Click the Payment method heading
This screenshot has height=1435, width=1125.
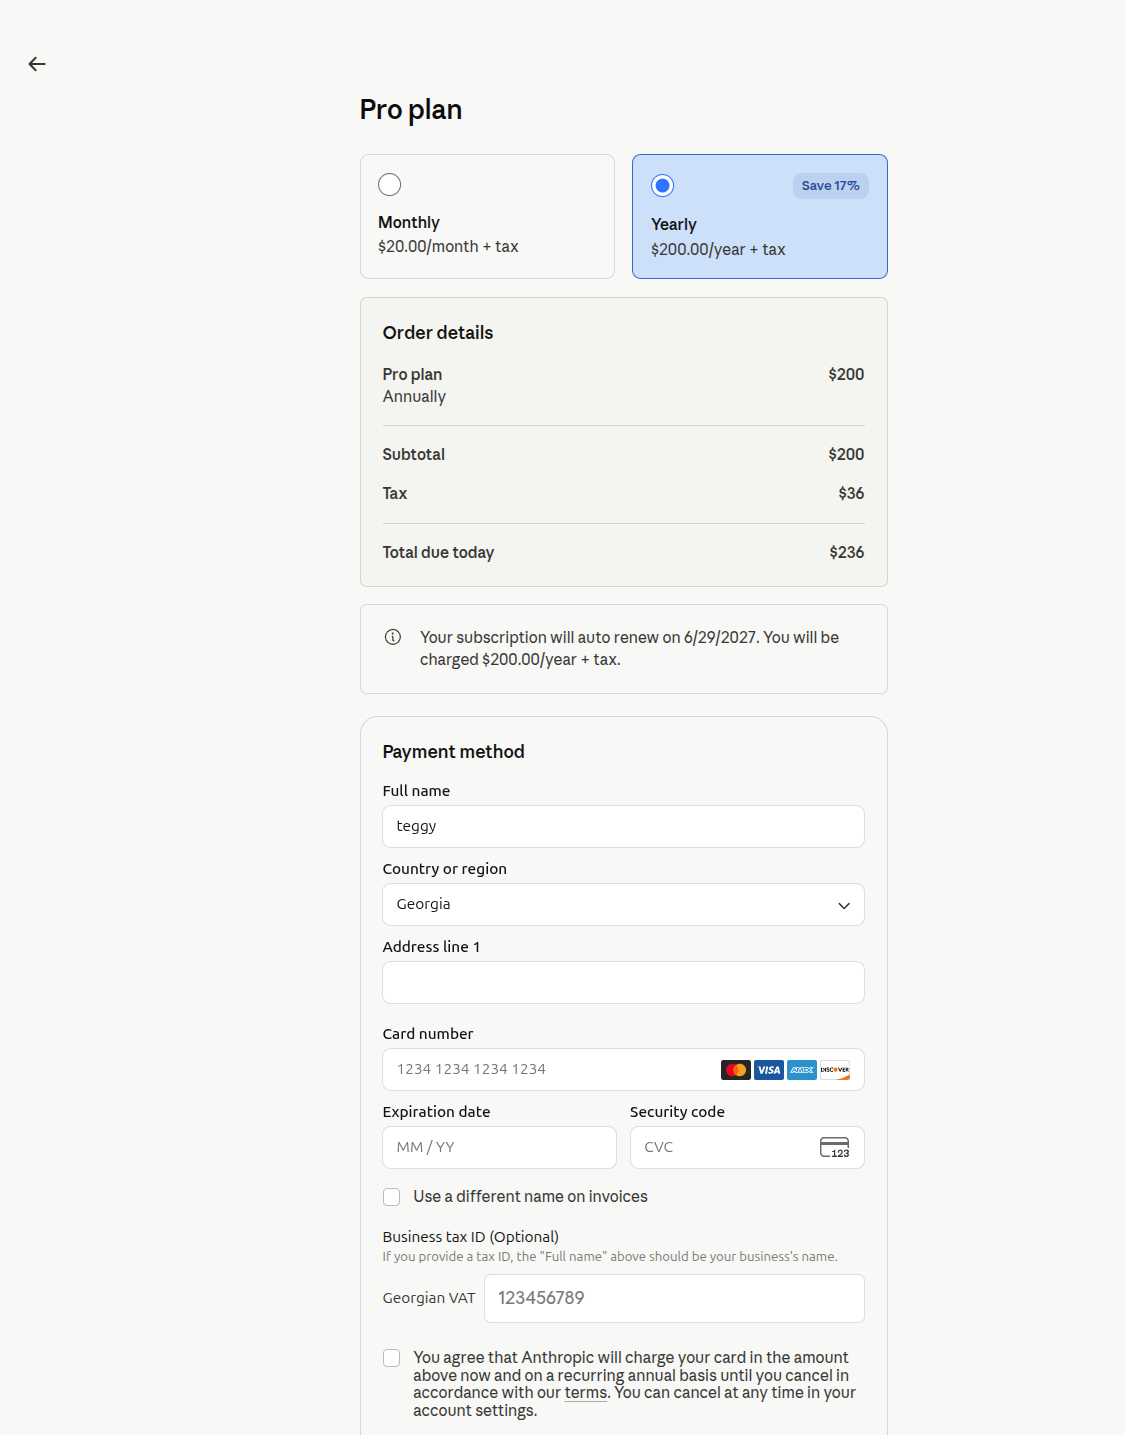tap(453, 752)
